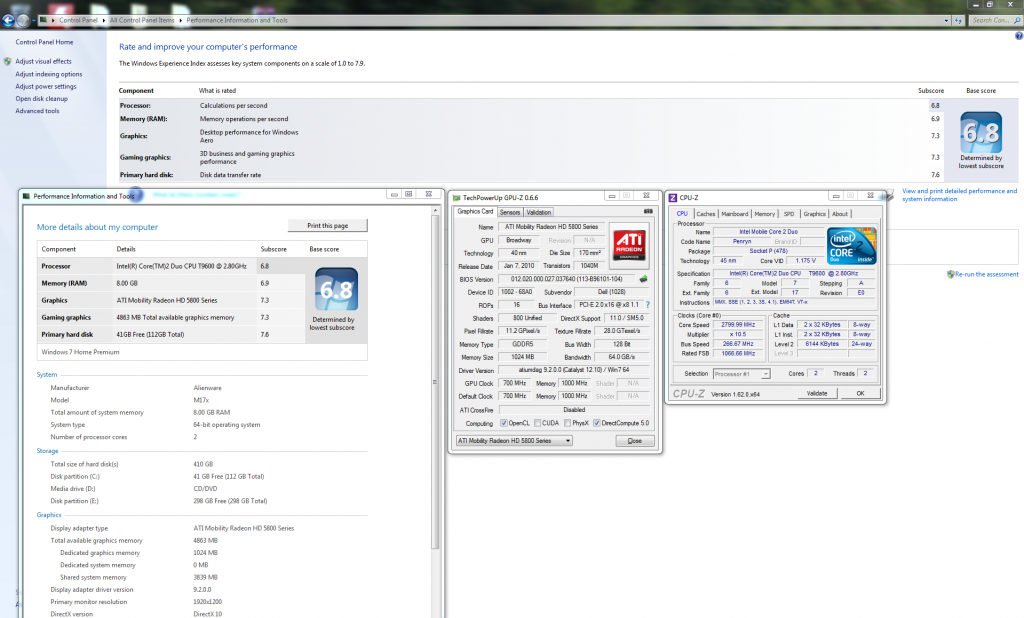1024x618 pixels.
Task: Click the Search Control Panel field
Action: pos(995,20)
